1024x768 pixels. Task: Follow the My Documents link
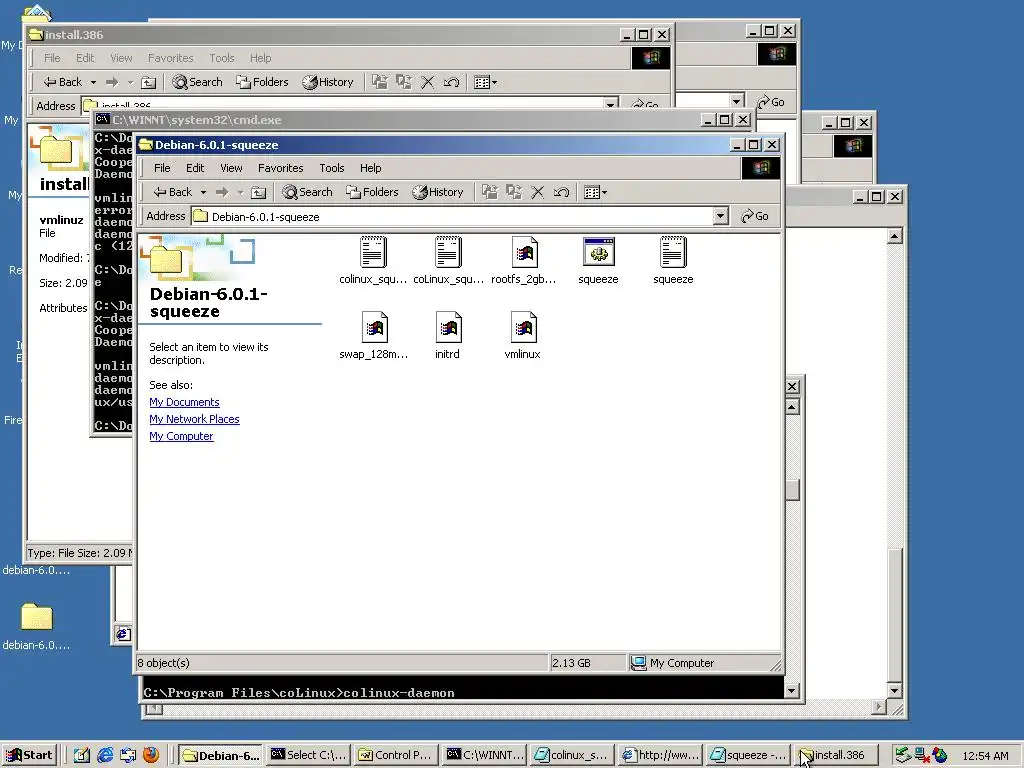[x=184, y=402]
